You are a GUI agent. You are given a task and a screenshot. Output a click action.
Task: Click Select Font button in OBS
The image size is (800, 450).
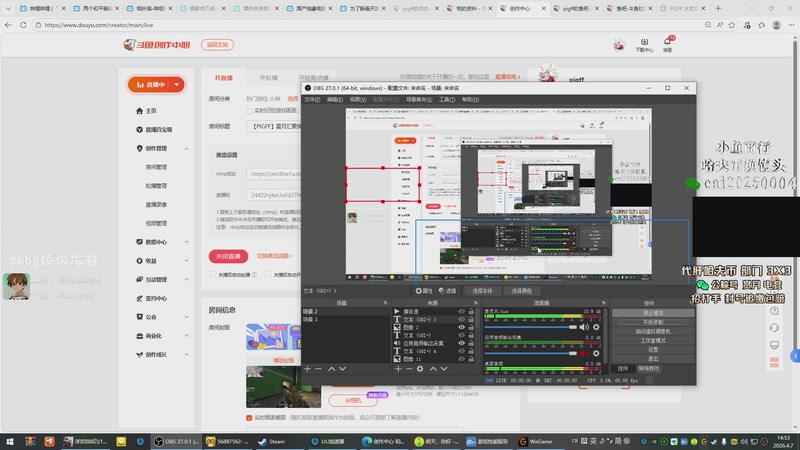click(x=482, y=291)
